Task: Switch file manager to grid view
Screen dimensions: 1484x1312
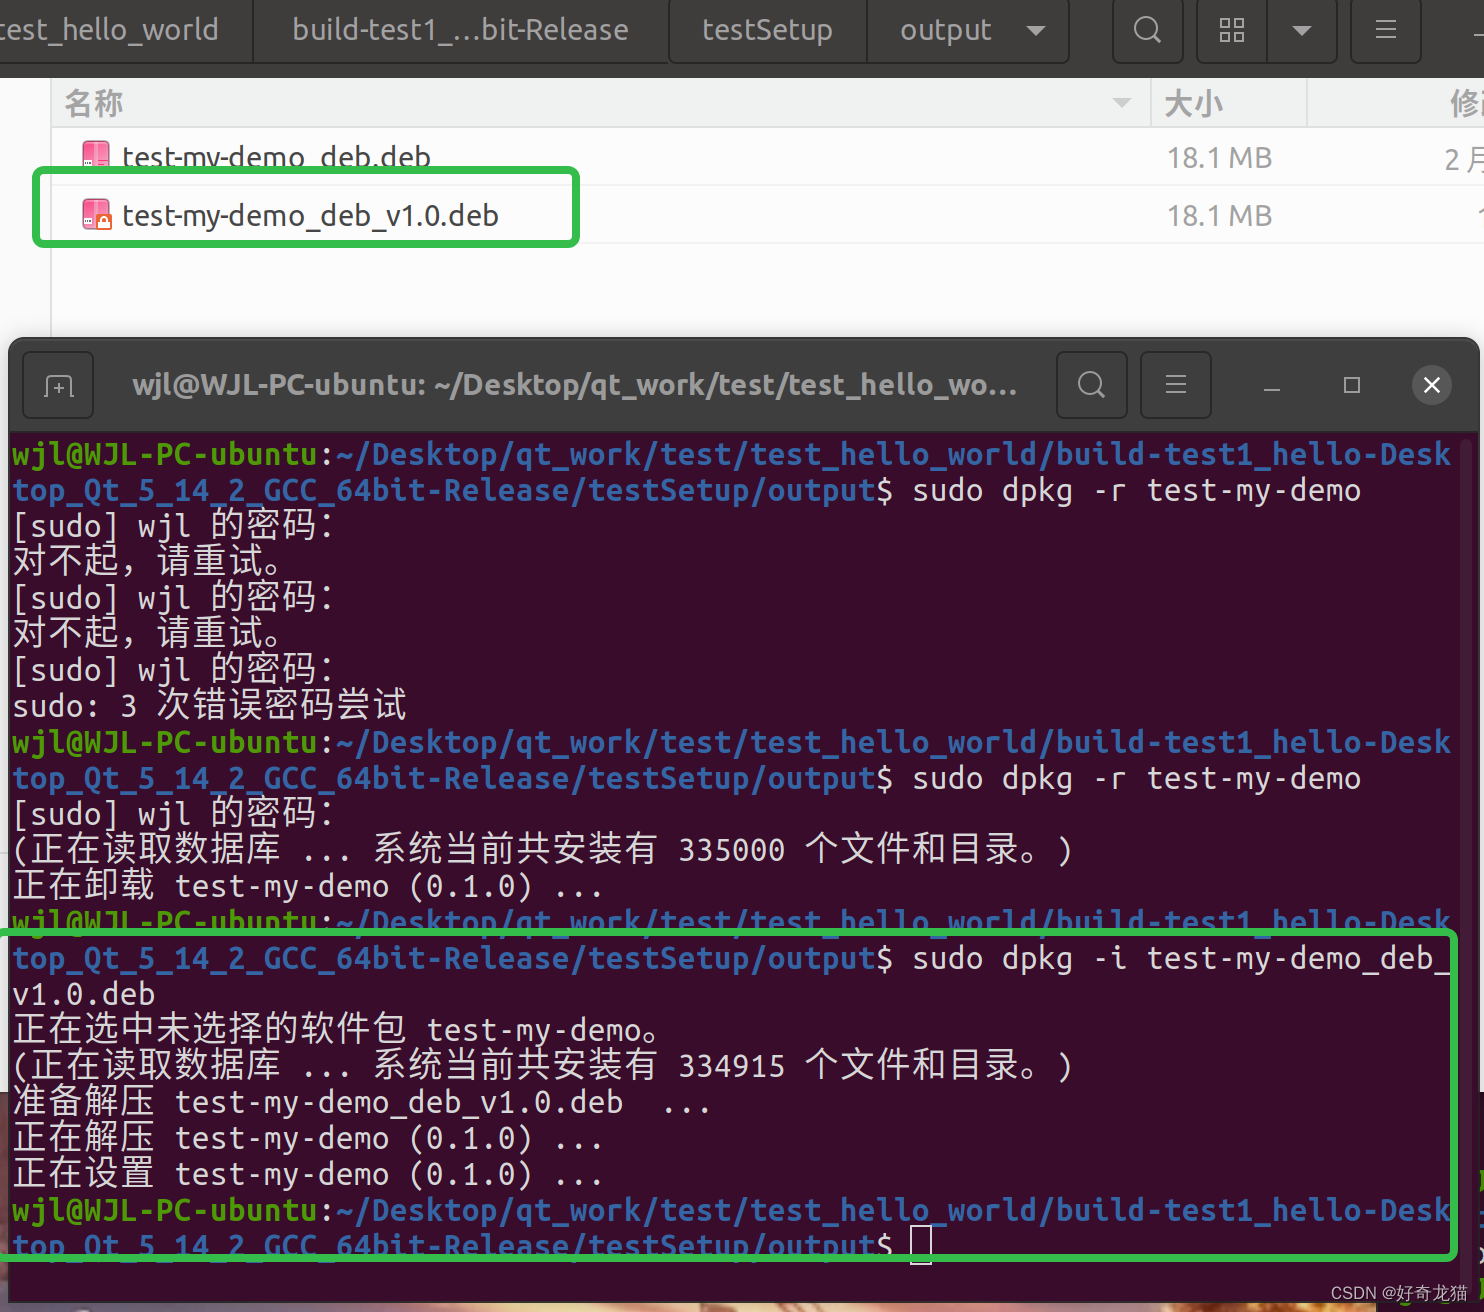Action: click(x=1232, y=30)
